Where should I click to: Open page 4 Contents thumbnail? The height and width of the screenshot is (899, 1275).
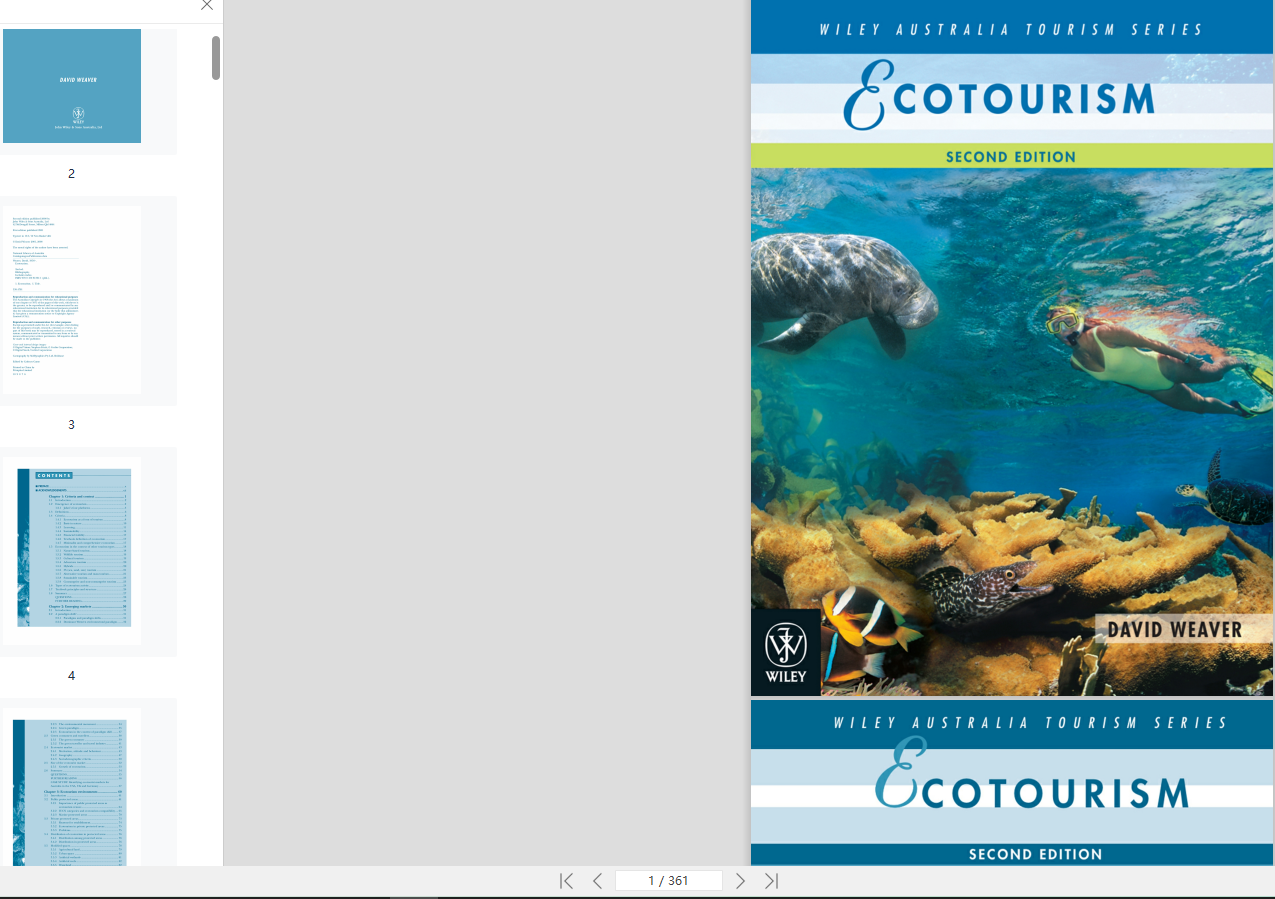tap(72, 551)
